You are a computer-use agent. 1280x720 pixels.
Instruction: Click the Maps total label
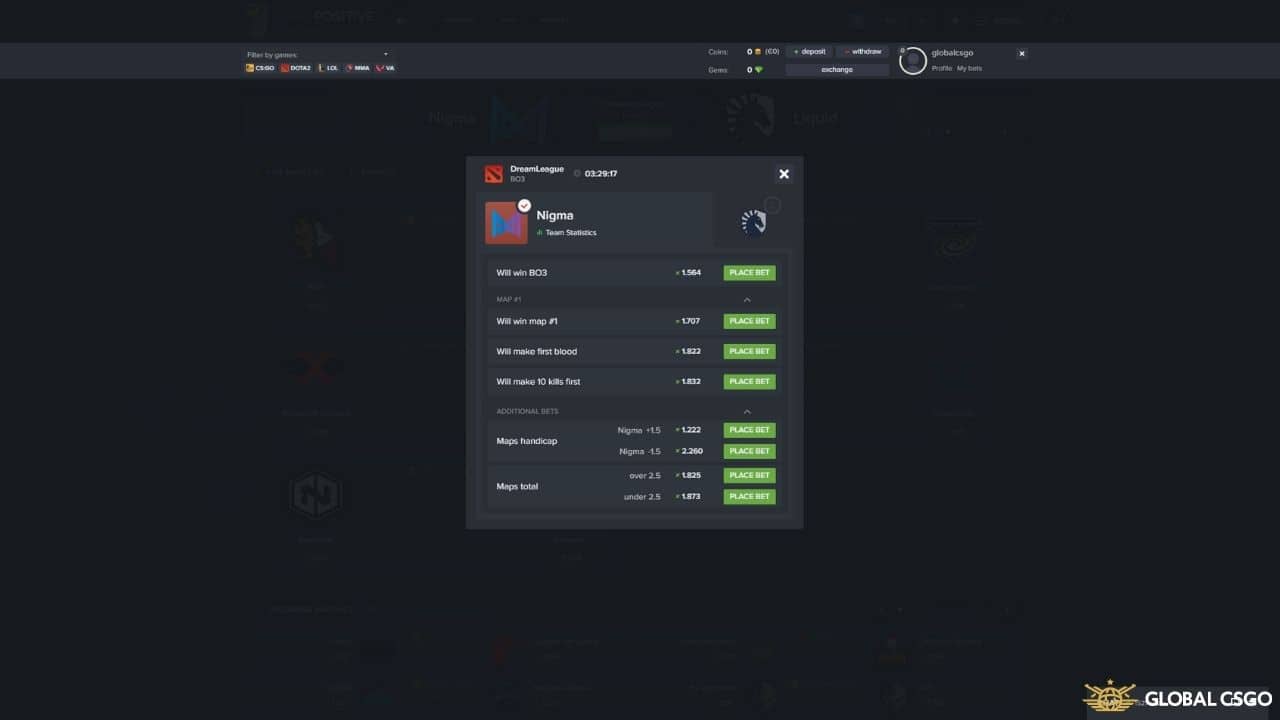click(x=517, y=486)
